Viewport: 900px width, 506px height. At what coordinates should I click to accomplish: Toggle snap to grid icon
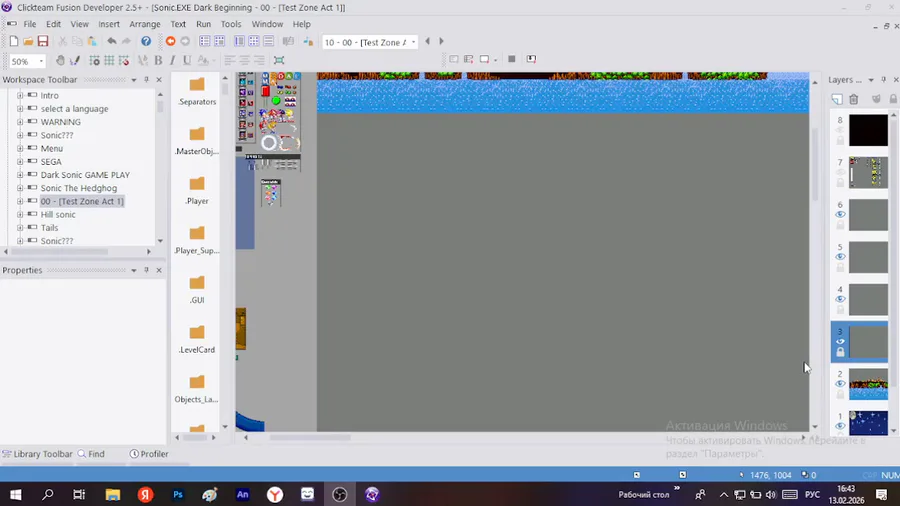pos(123,60)
